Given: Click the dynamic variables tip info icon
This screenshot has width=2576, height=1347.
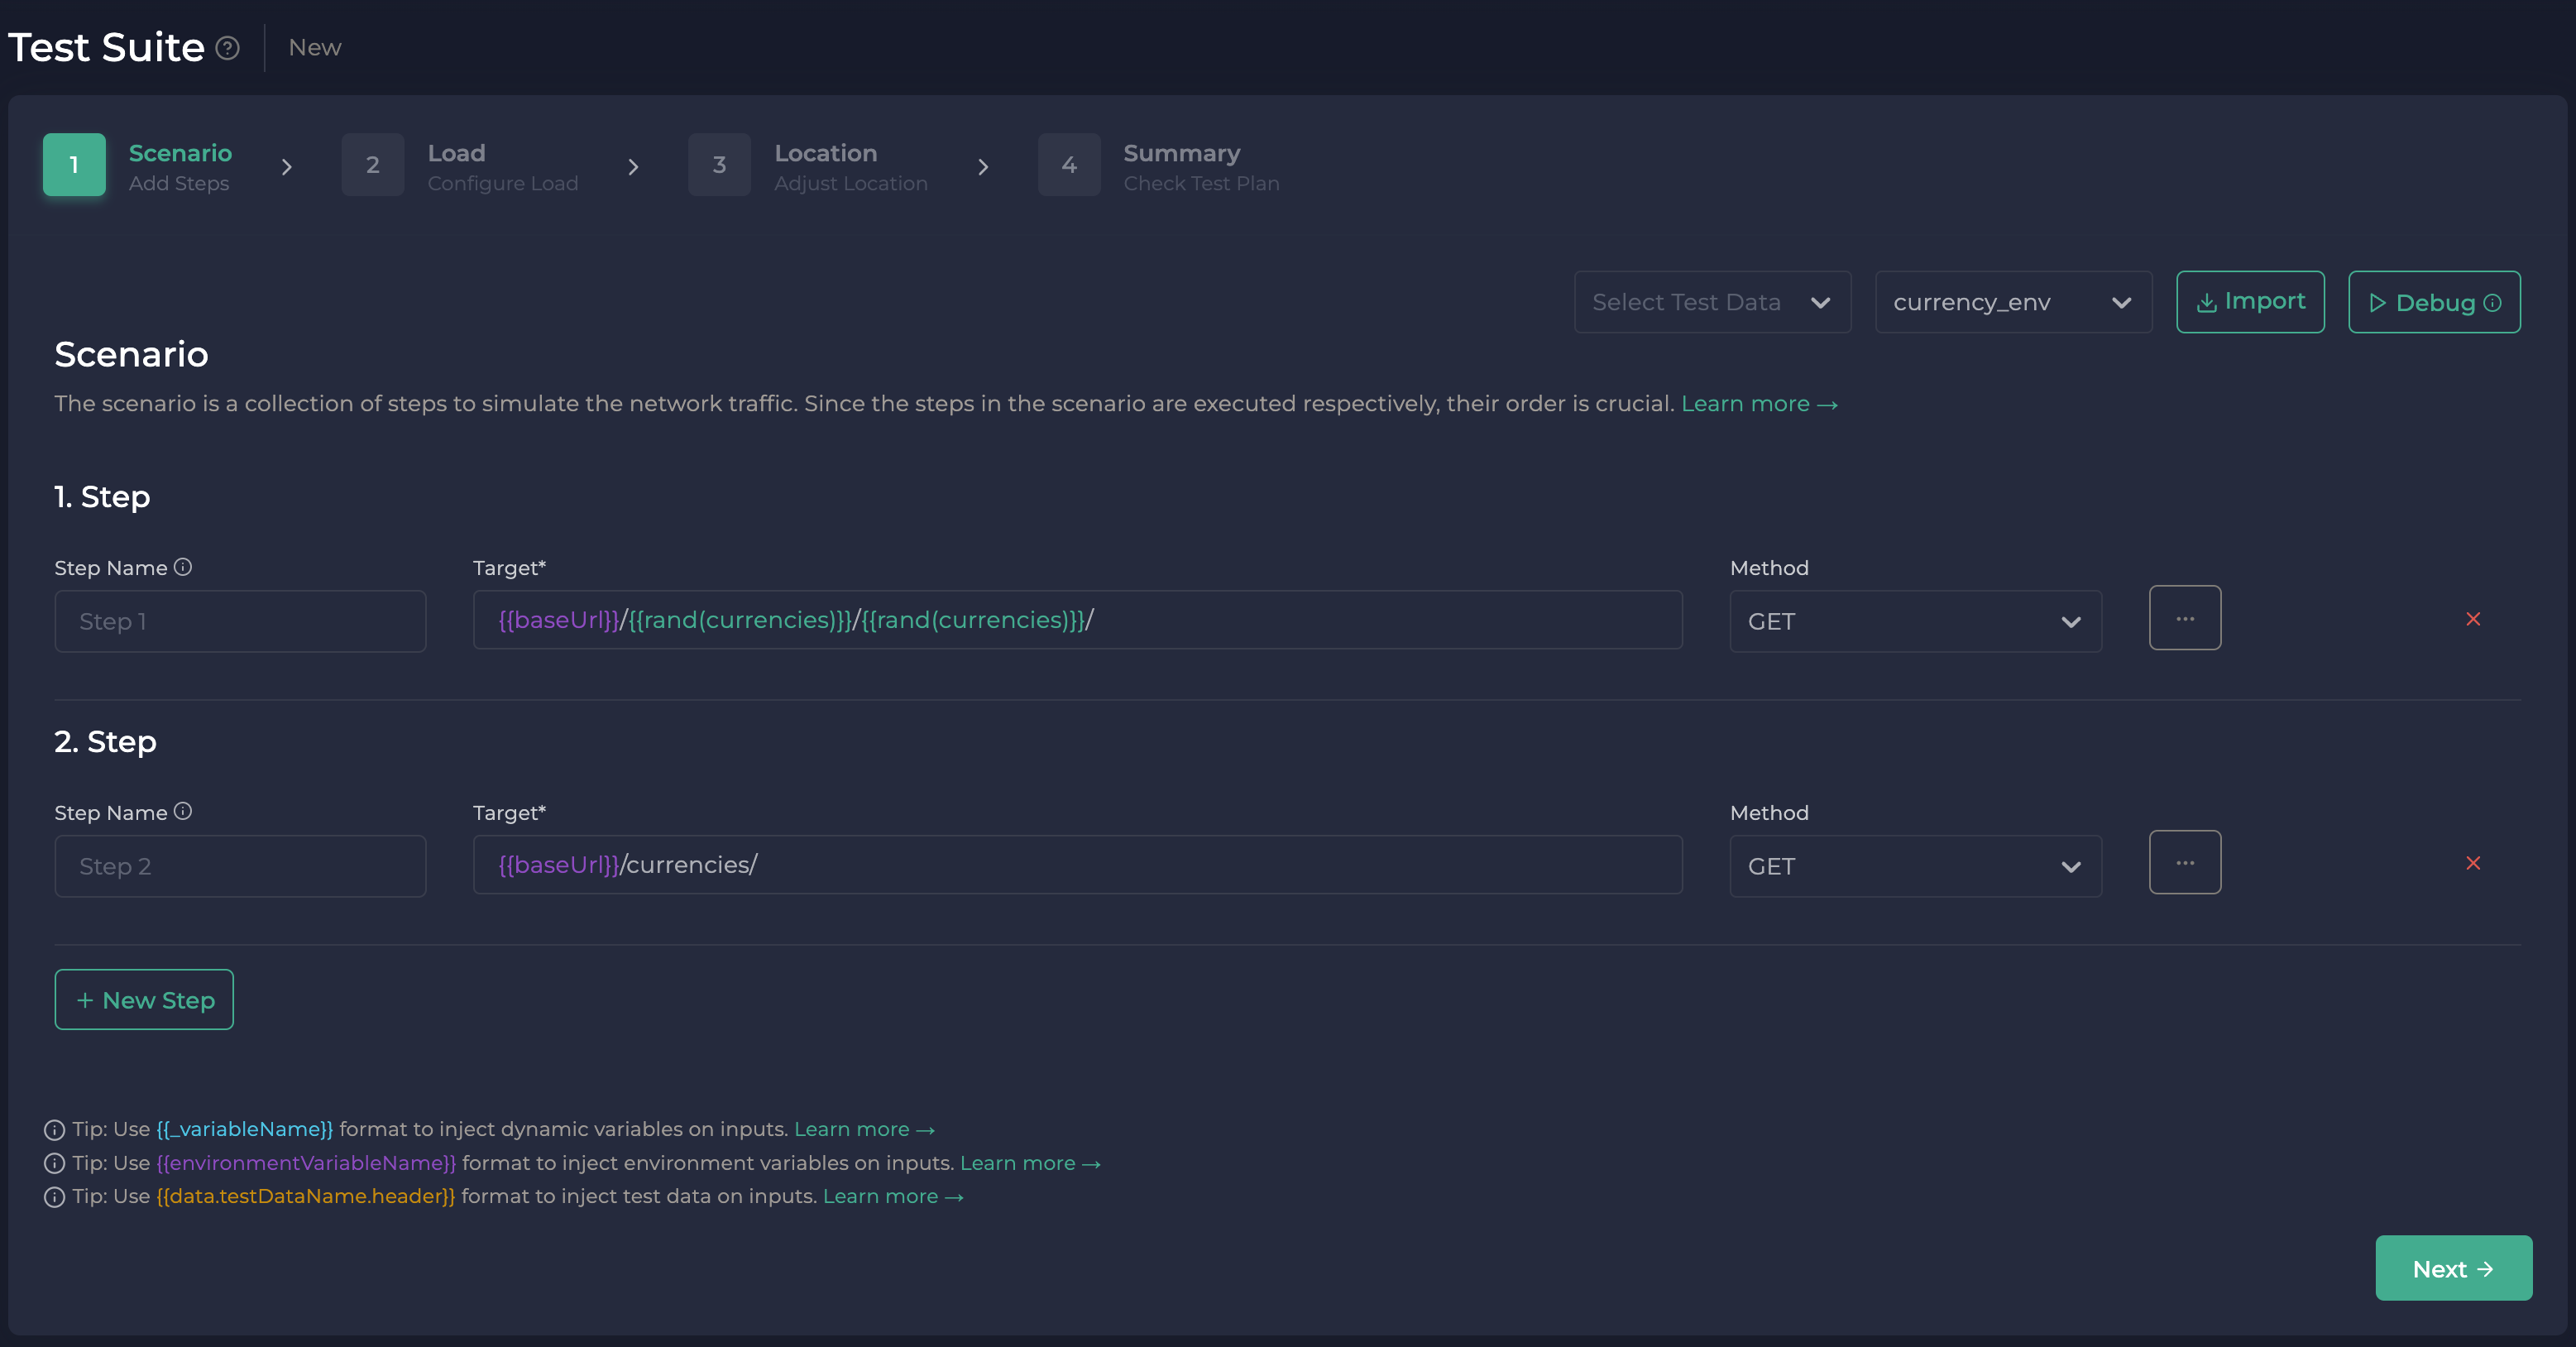Looking at the screenshot, I should (x=54, y=1130).
